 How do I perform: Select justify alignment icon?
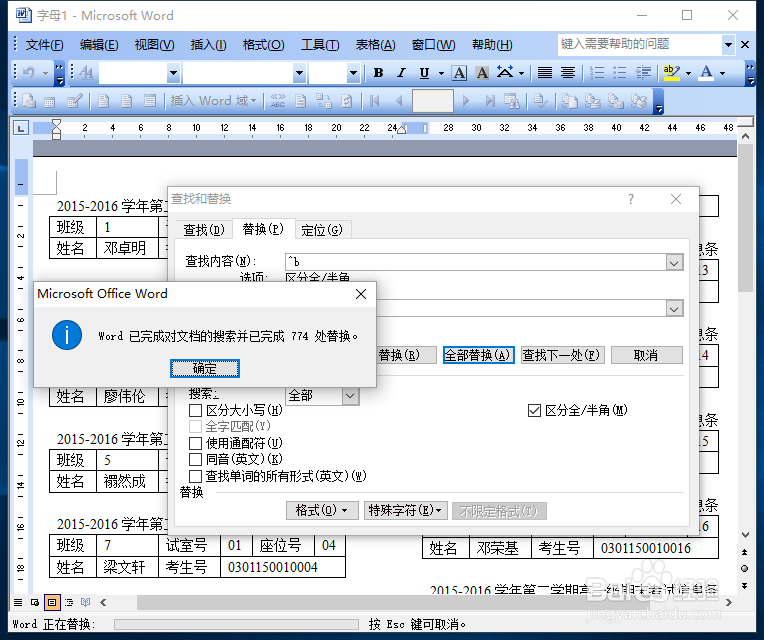click(x=545, y=73)
